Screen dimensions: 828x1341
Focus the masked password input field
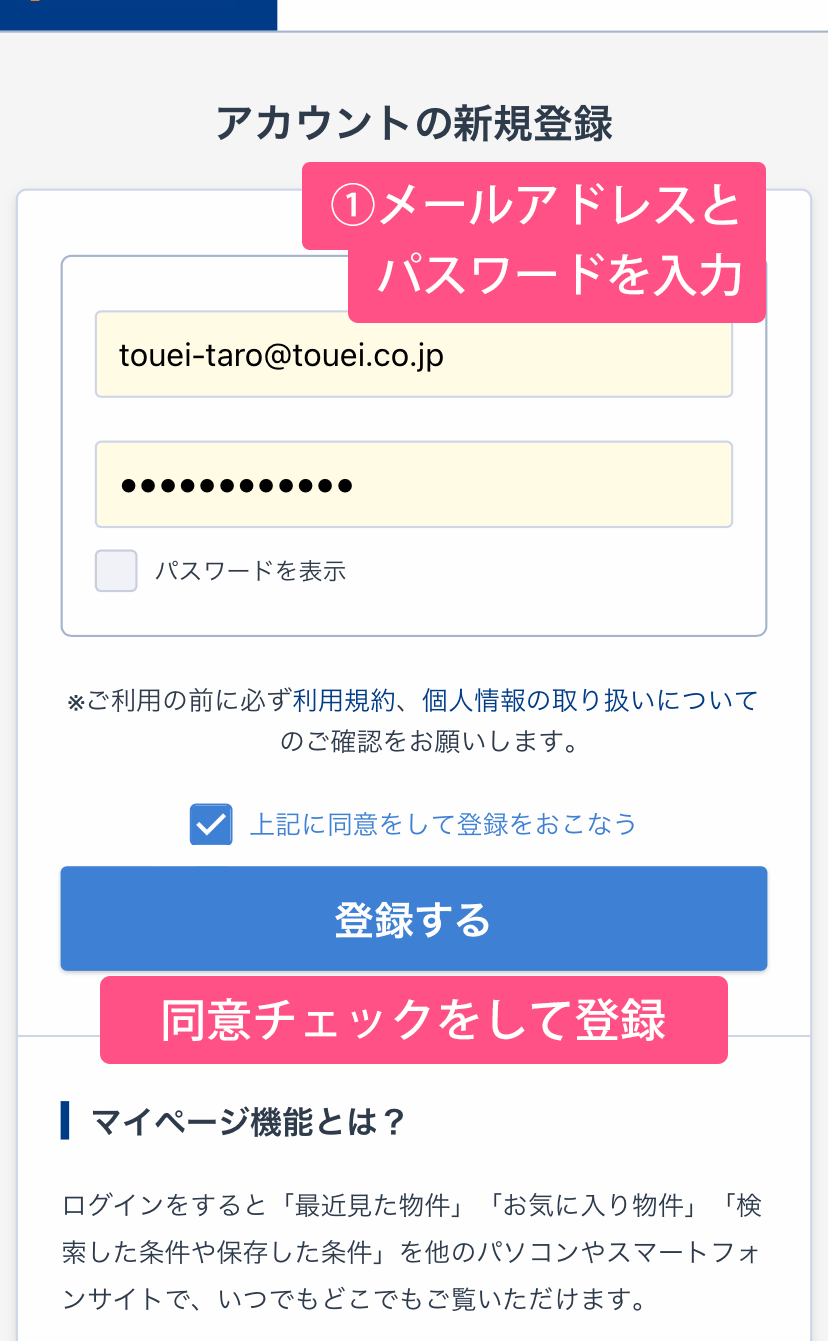pos(413,485)
